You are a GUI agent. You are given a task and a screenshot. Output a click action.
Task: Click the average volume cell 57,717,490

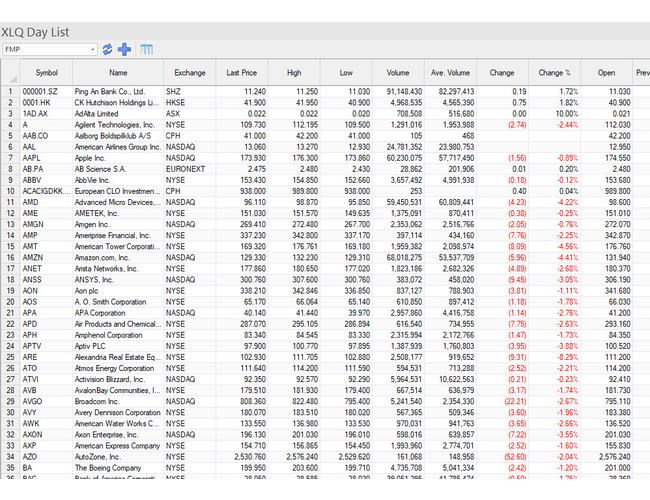[450, 158]
